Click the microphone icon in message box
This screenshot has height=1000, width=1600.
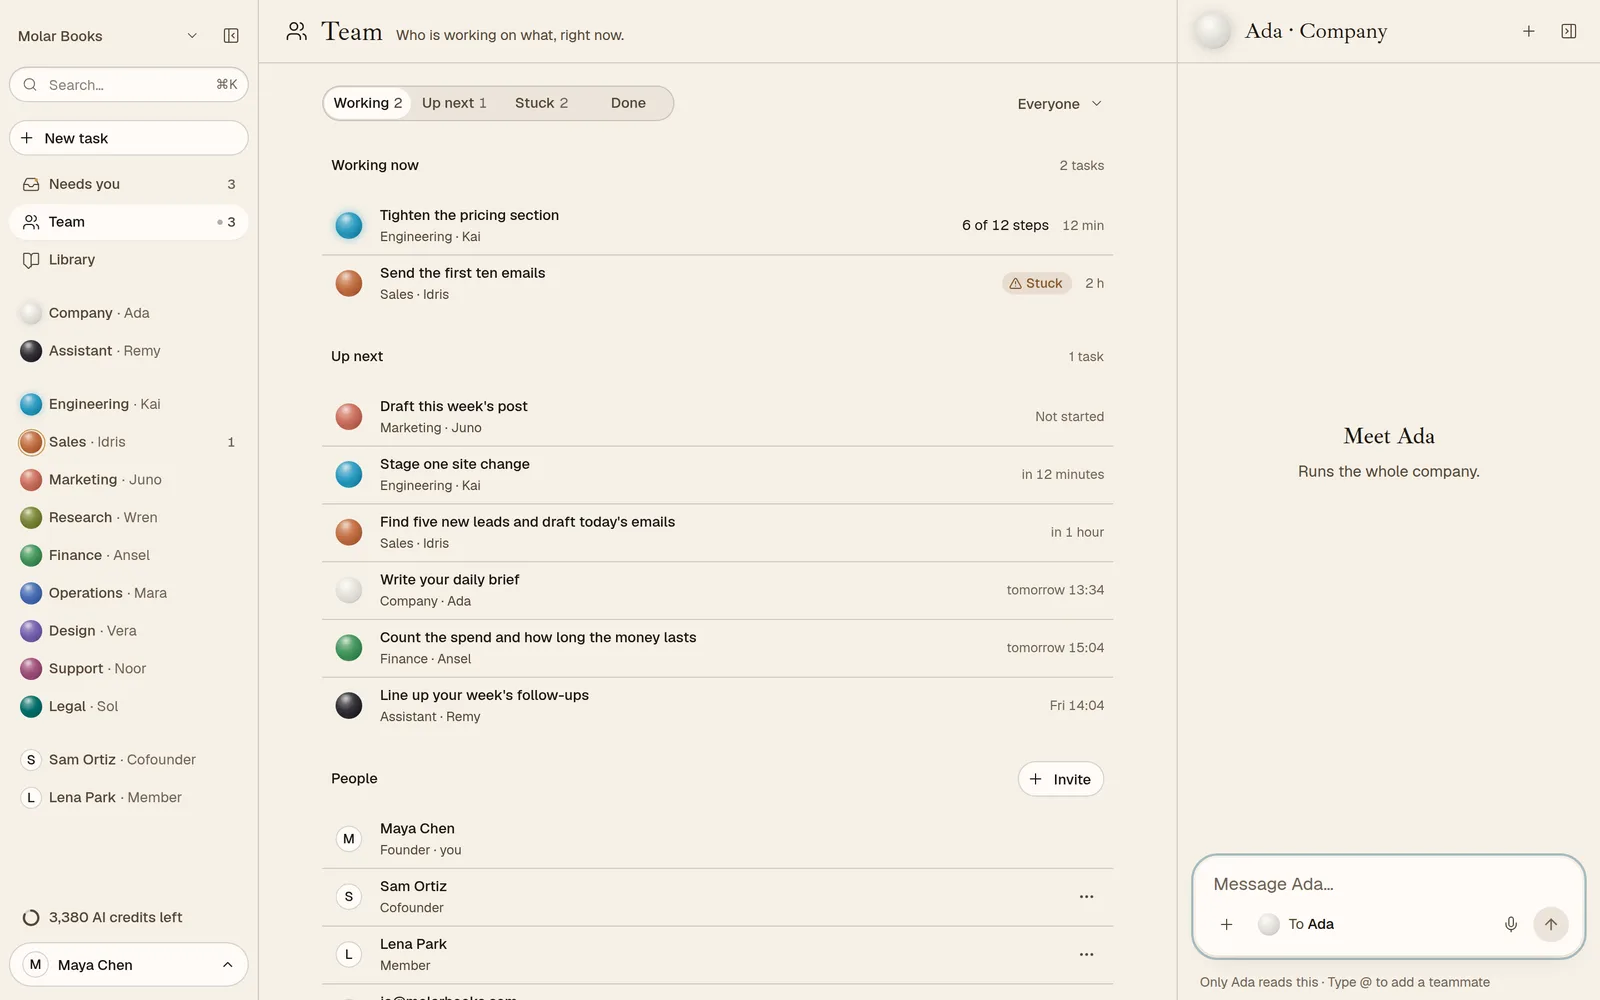(1510, 924)
